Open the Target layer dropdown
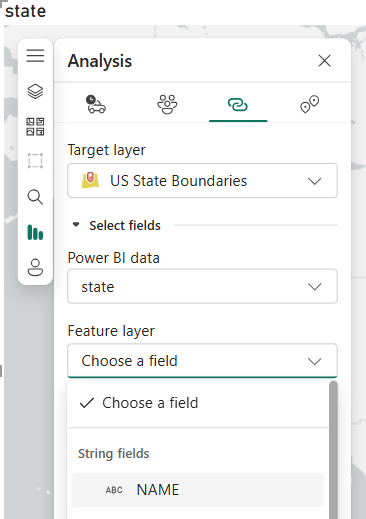The width and height of the screenshot is (366, 519). click(x=202, y=181)
